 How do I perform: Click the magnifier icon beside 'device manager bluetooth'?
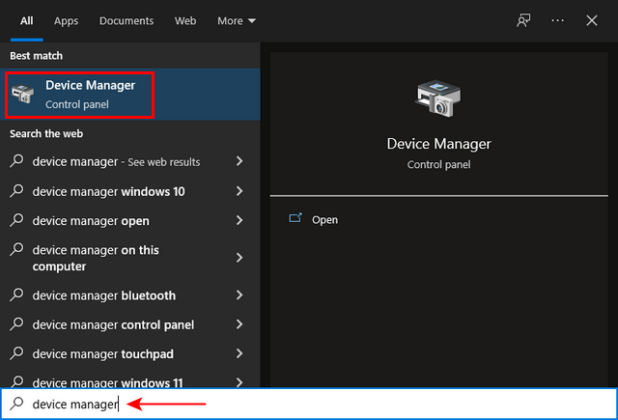click(18, 296)
